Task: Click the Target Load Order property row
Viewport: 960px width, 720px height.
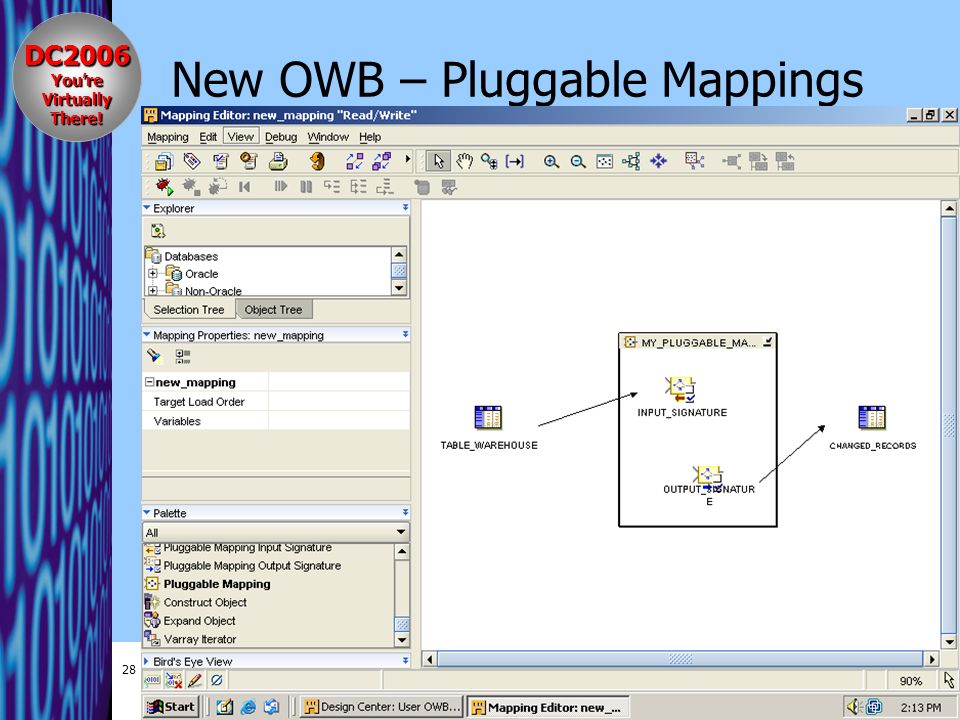Action: pyautogui.click(x=276, y=401)
